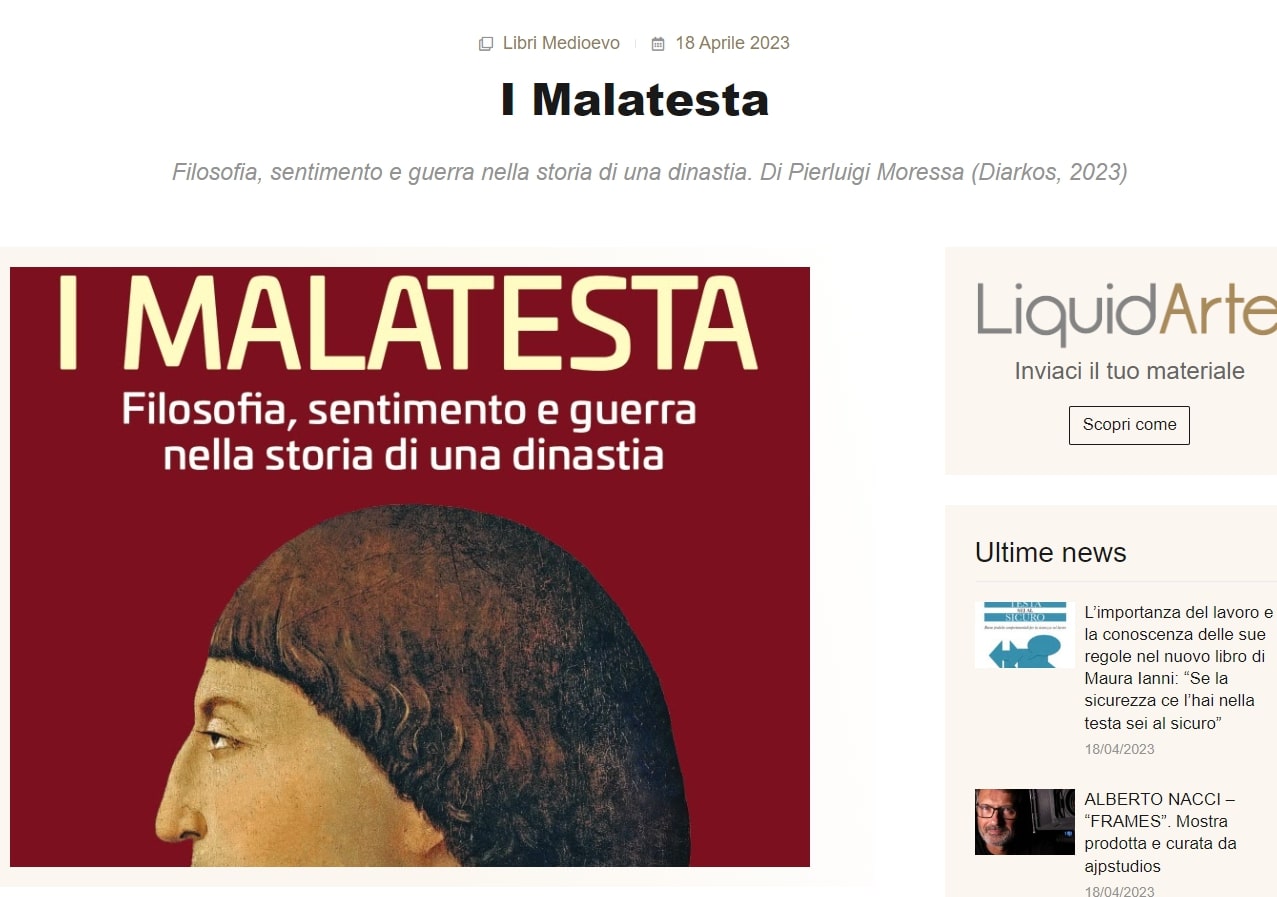Screen dimensions: 1277x897
Task: Click the date under the Maura Ianni article
Action: tap(1119, 749)
